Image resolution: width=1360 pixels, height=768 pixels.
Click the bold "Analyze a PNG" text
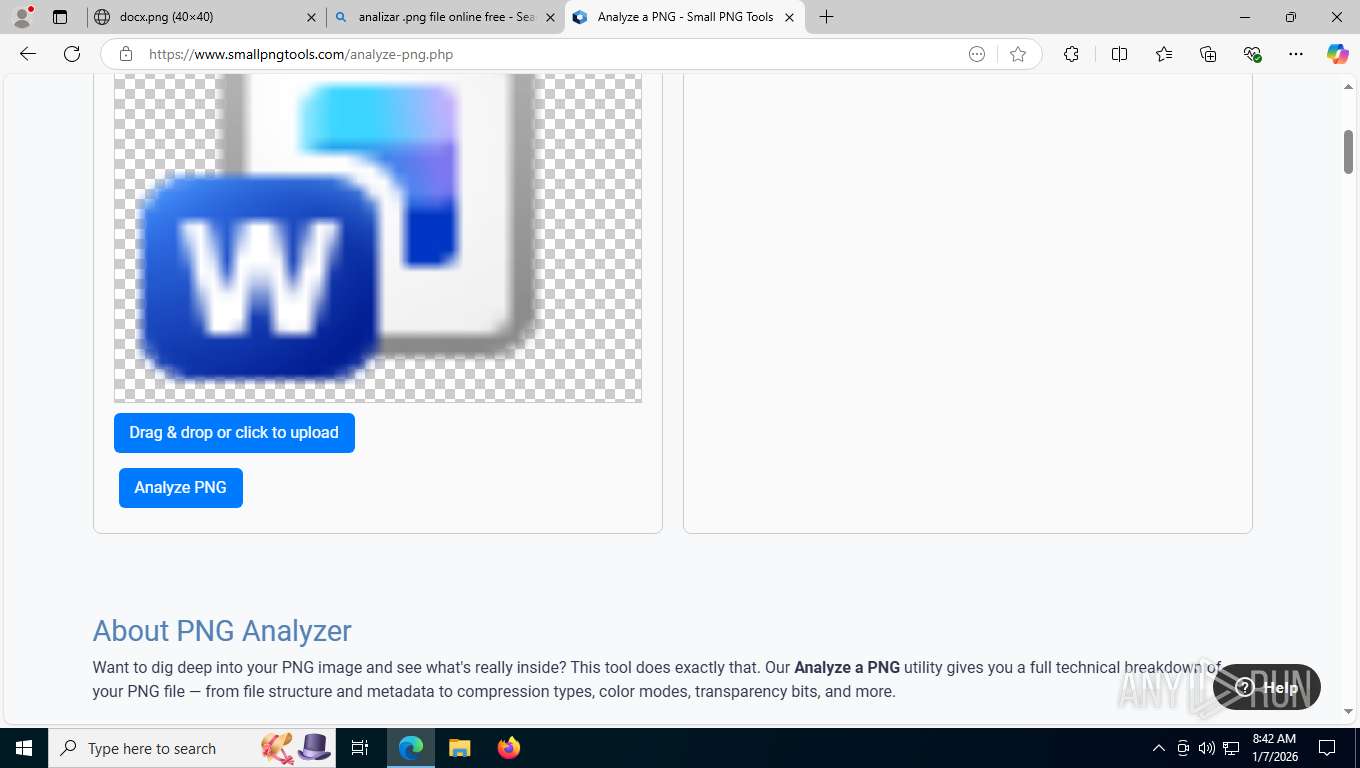(x=847, y=667)
